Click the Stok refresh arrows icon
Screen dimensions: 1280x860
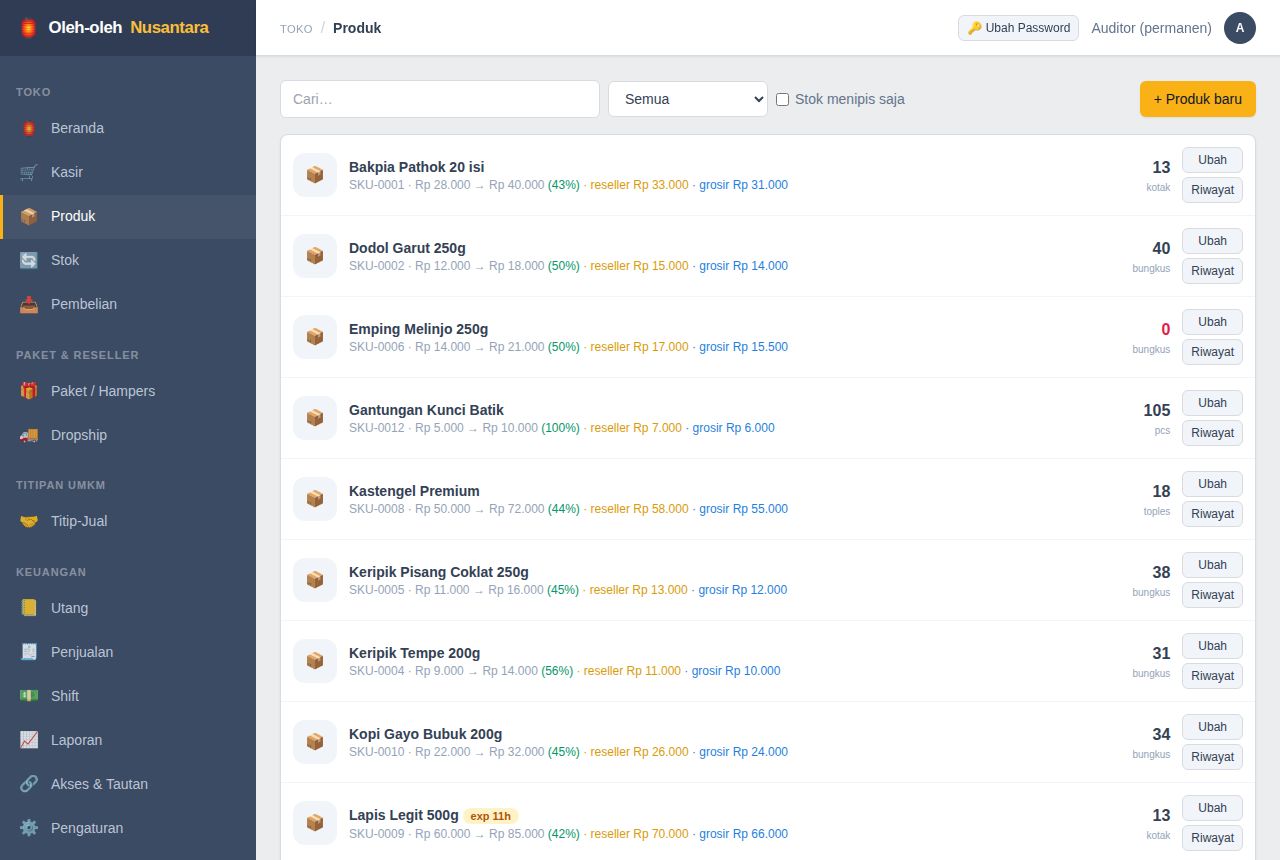point(29,260)
